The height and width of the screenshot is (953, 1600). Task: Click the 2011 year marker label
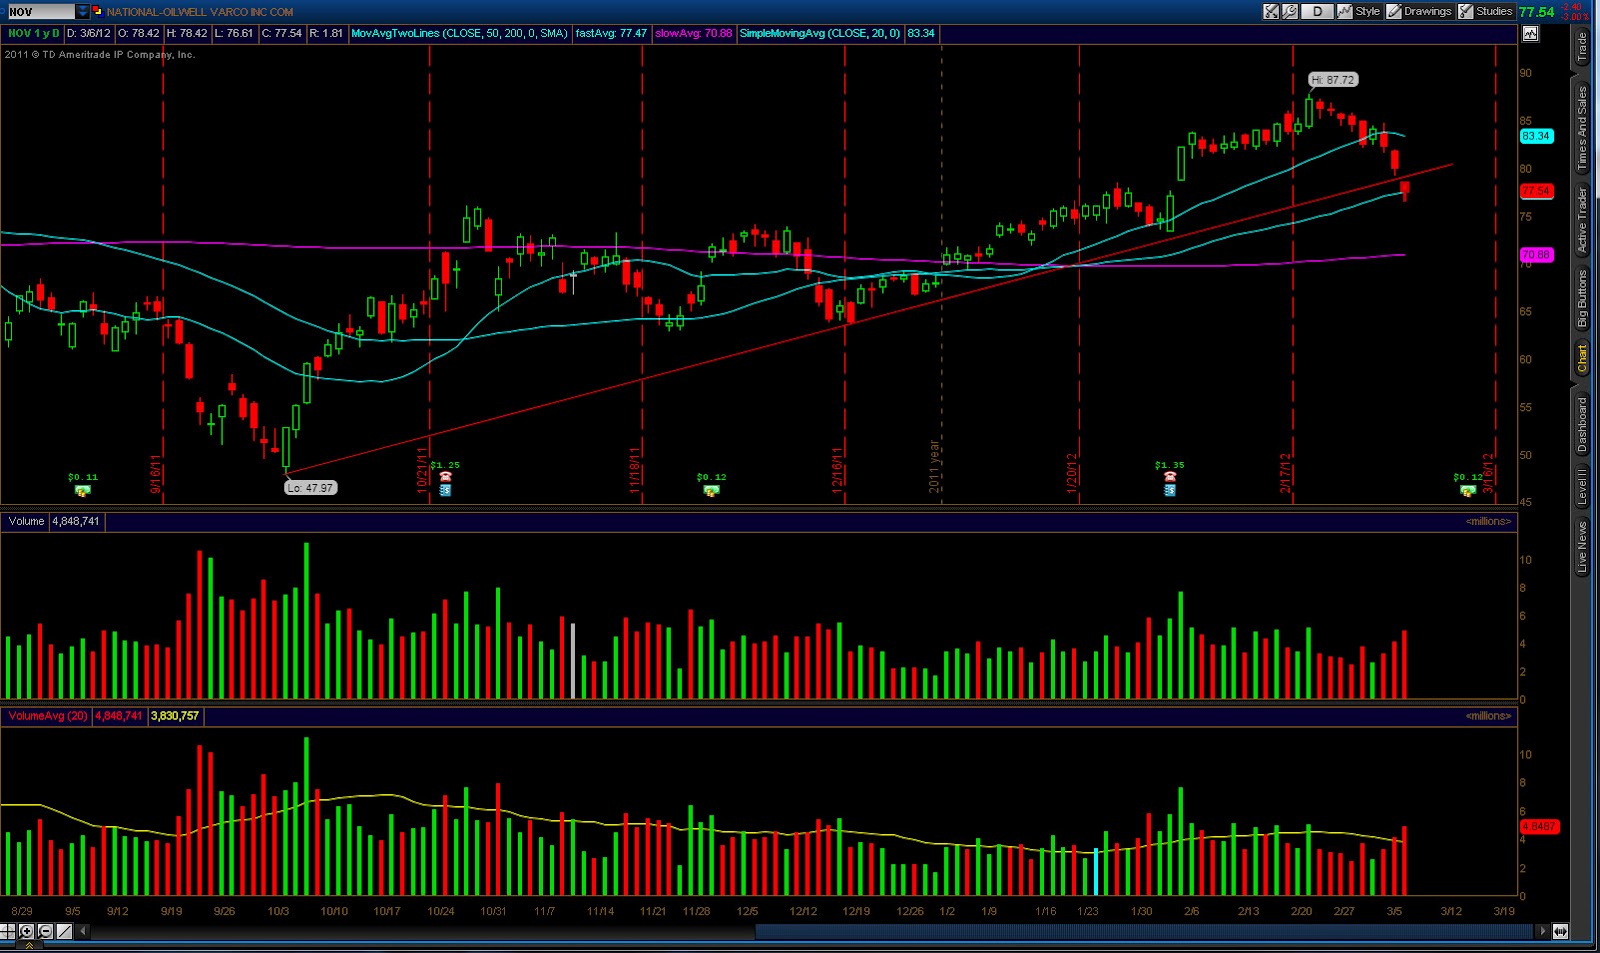(935, 466)
